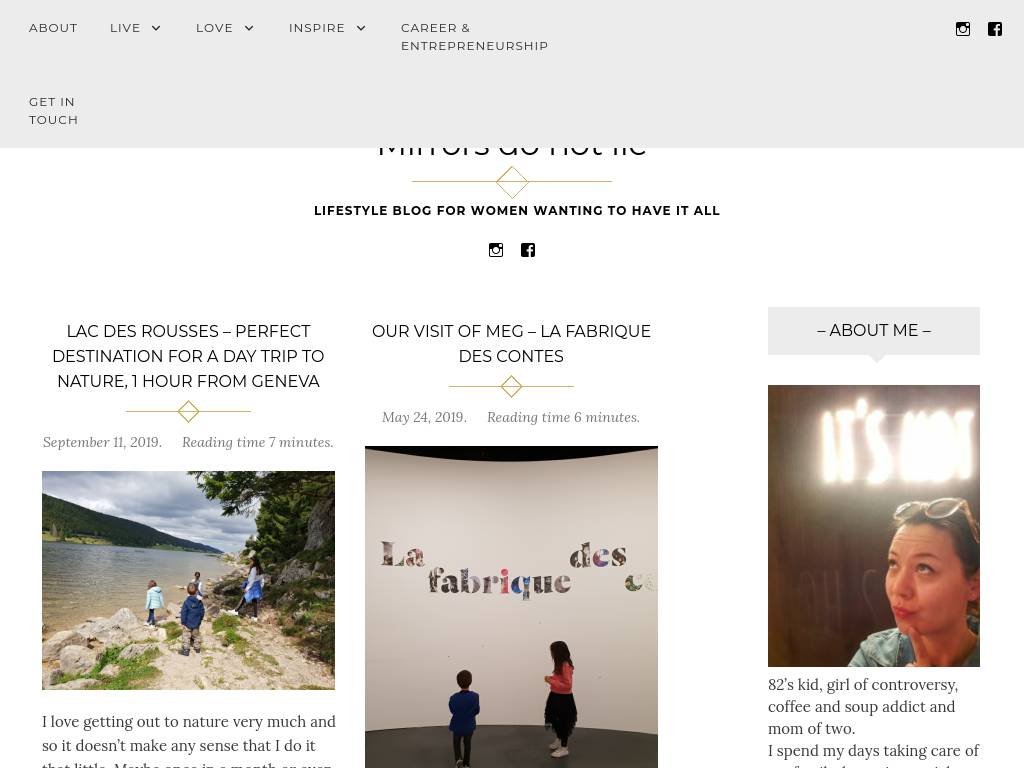Click Instagram icon below the blog tagline
This screenshot has height=768, width=1024.
coord(496,250)
